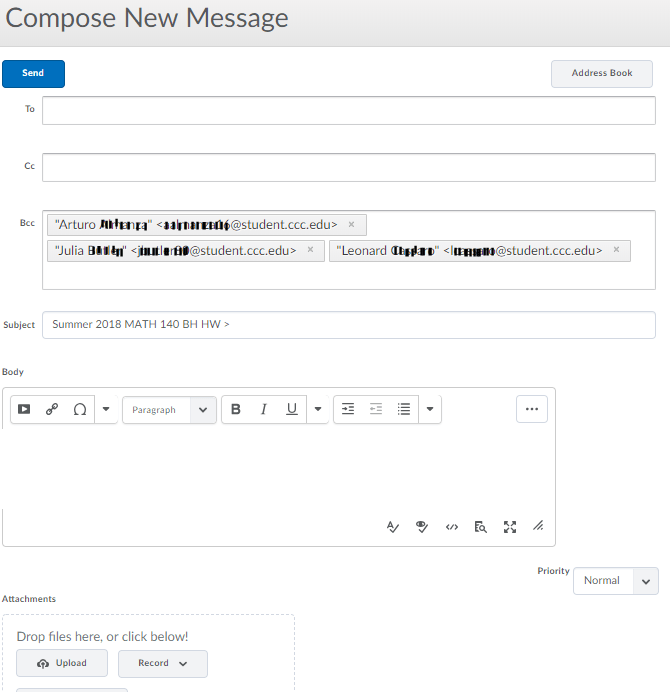Preview the message with magnifier icon
This screenshot has height=692, width=670.
point(481,527)
